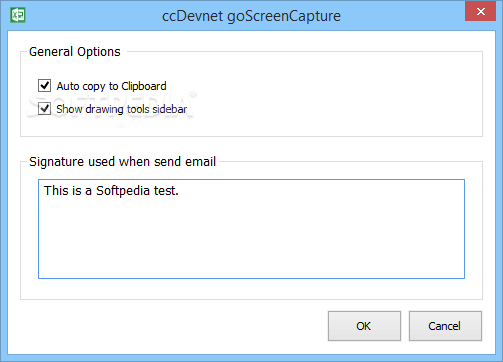Screen dimensions: 503x362
Task: Confirm settings with the OK button
Action: click(x=364, y=326)
